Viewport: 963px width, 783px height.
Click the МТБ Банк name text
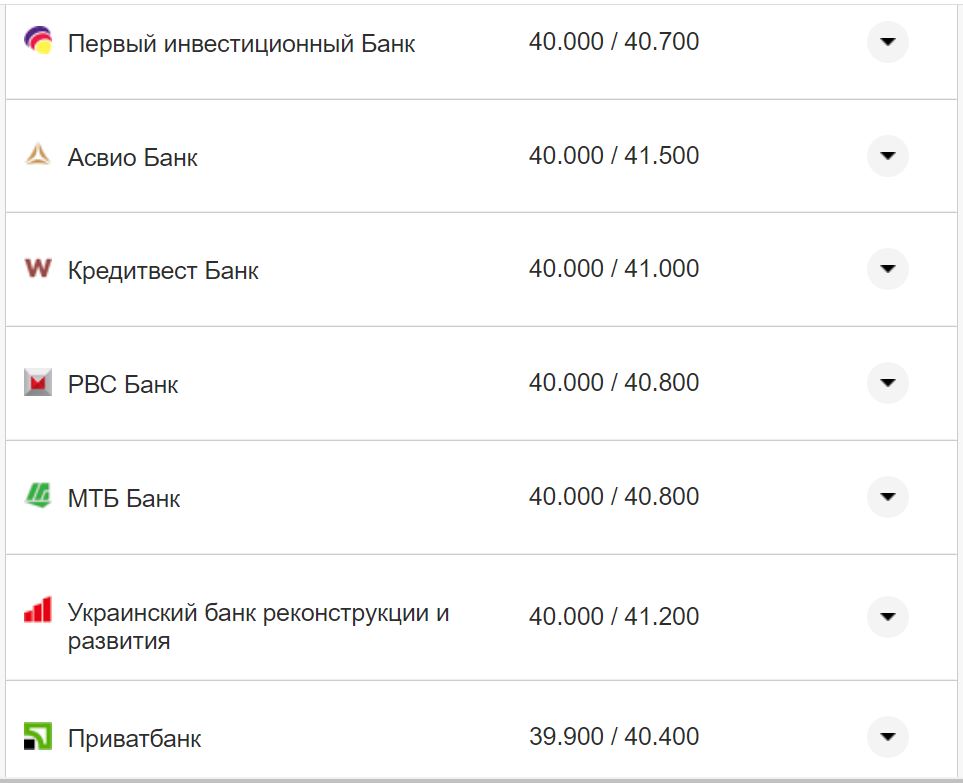pyautogui.click(x=124, y=496)
